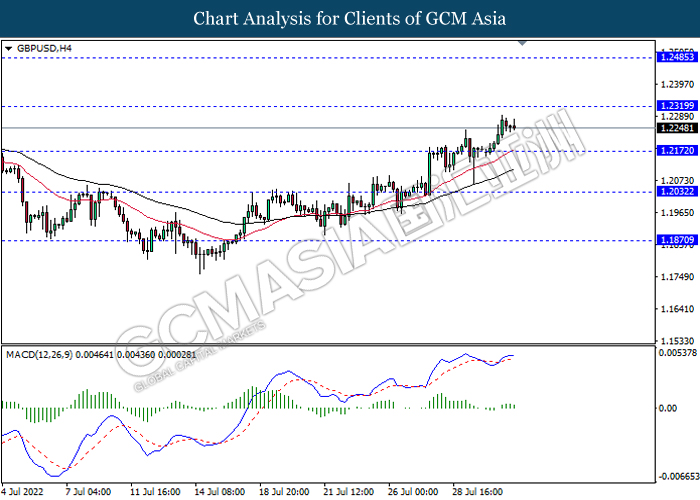Click the 21 Jul 12:00 time label
700x500 pixels.
click(x=349, y=492)
